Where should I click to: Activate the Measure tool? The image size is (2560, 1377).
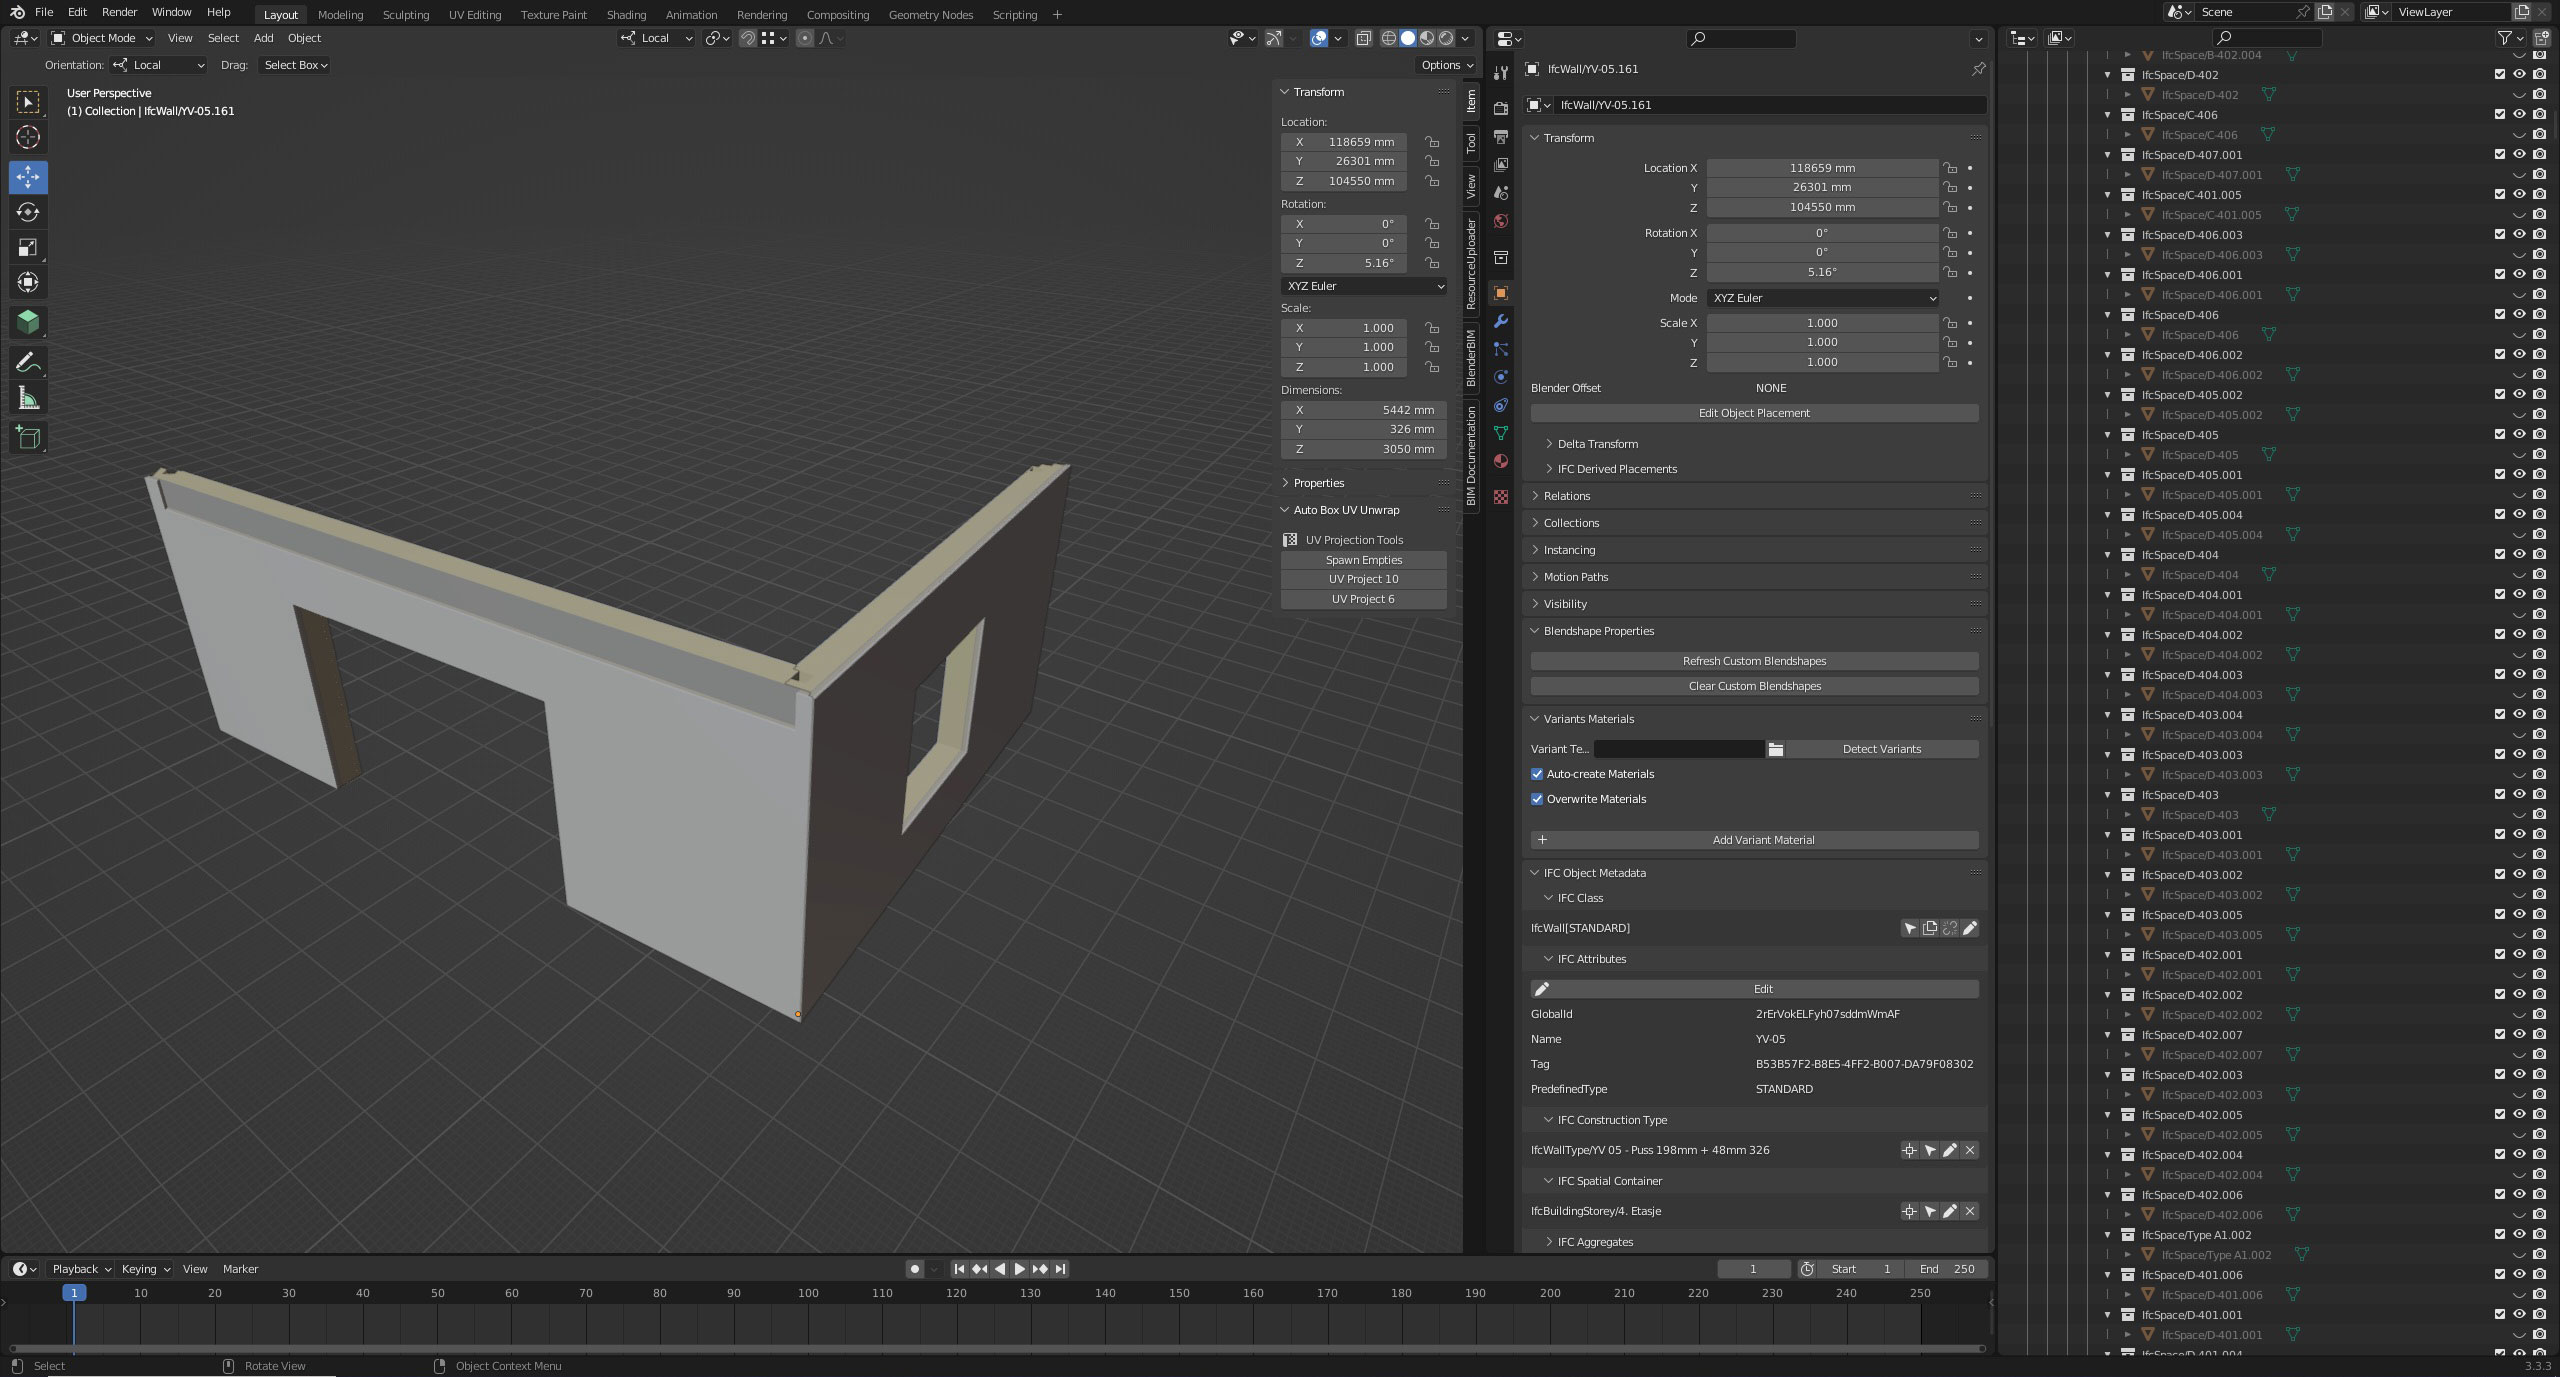pos(28,399)
